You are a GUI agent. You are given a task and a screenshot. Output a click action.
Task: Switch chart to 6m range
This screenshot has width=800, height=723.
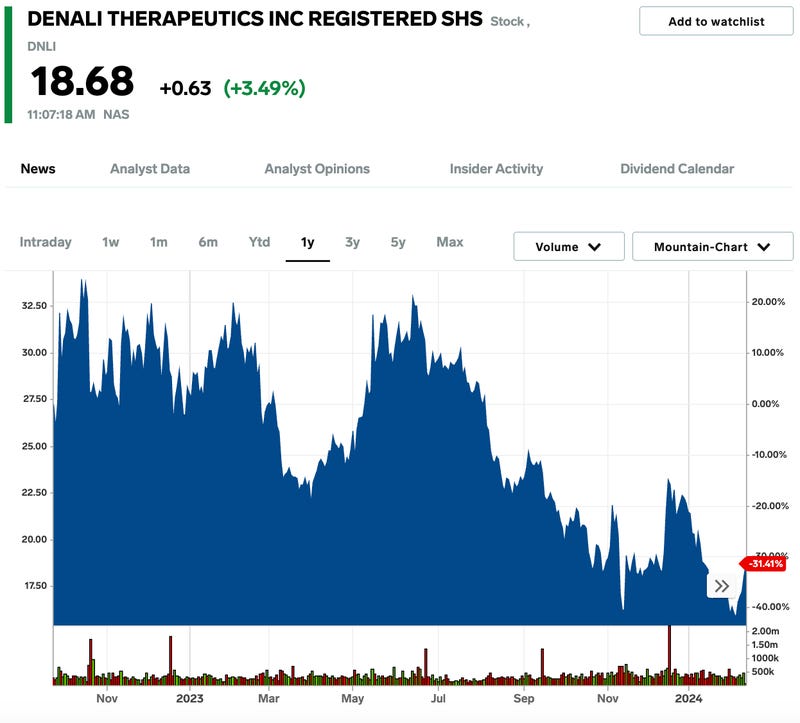tap(208, 242)
